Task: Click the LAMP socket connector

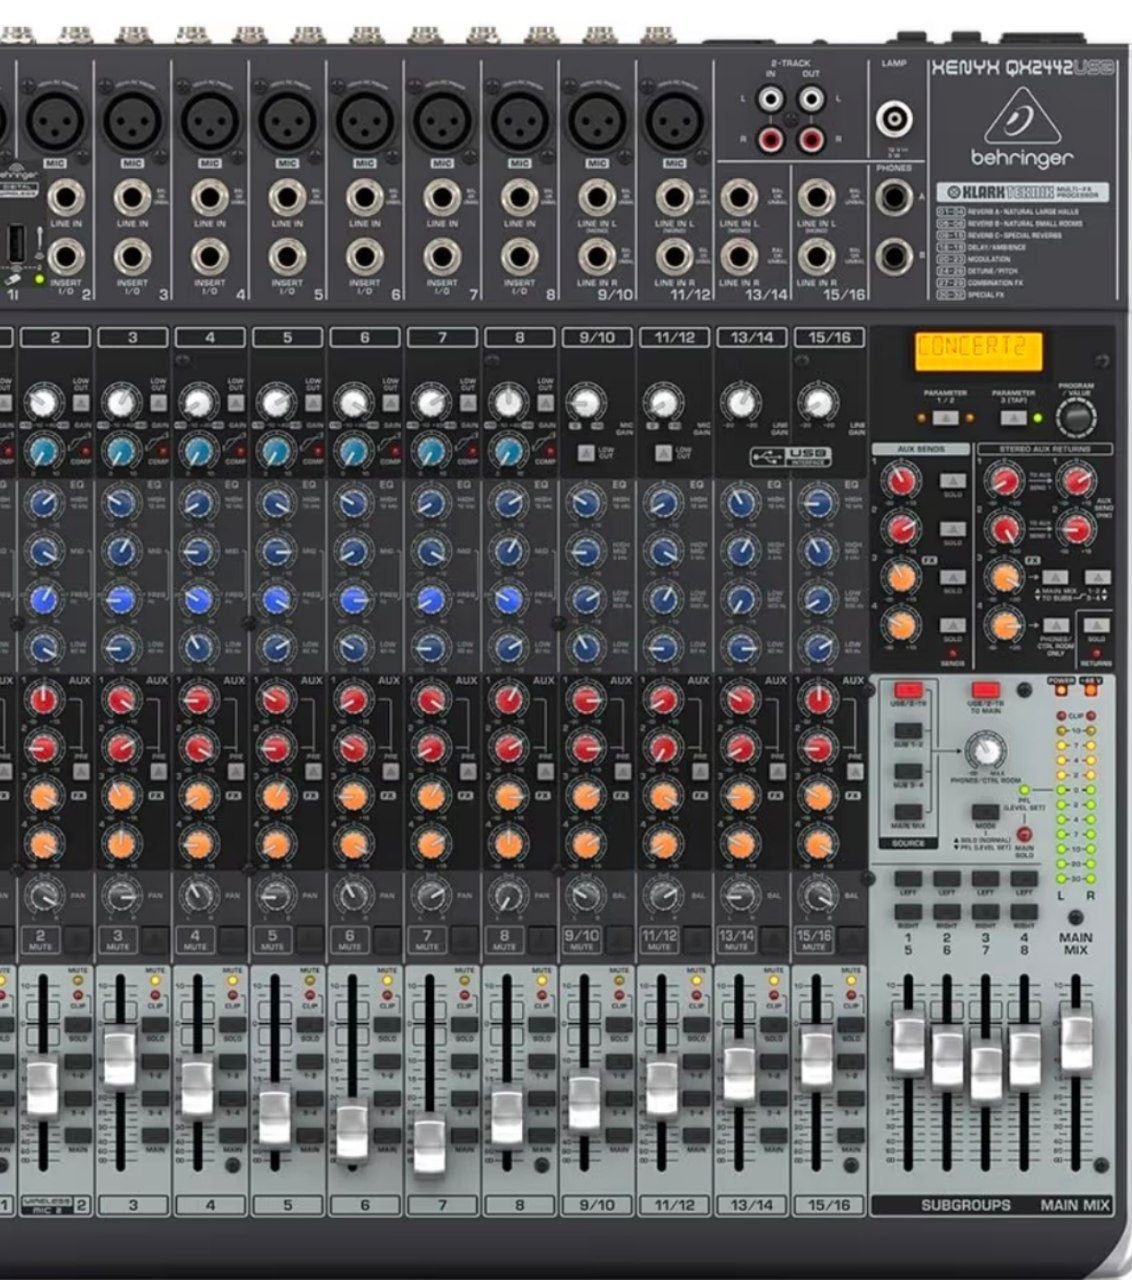Action: coord(894,121)
